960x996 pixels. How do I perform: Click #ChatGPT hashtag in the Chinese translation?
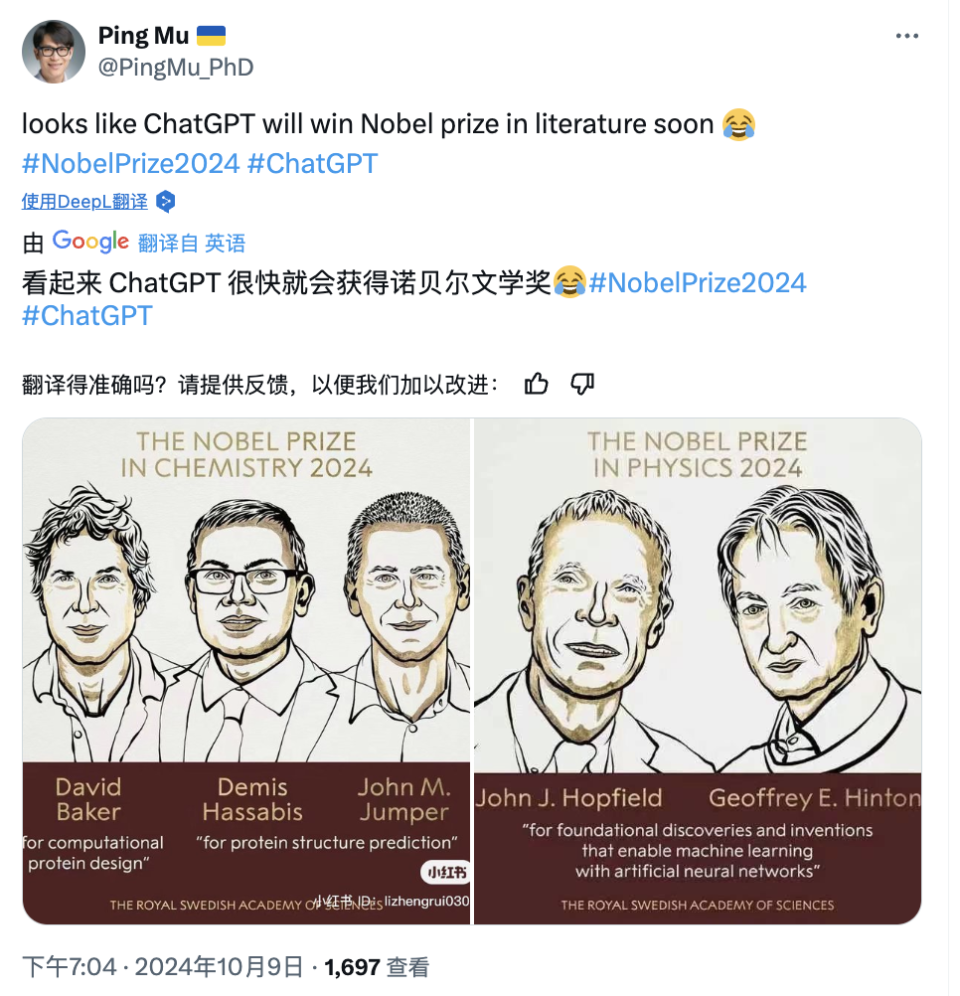(x=87, y=316)
